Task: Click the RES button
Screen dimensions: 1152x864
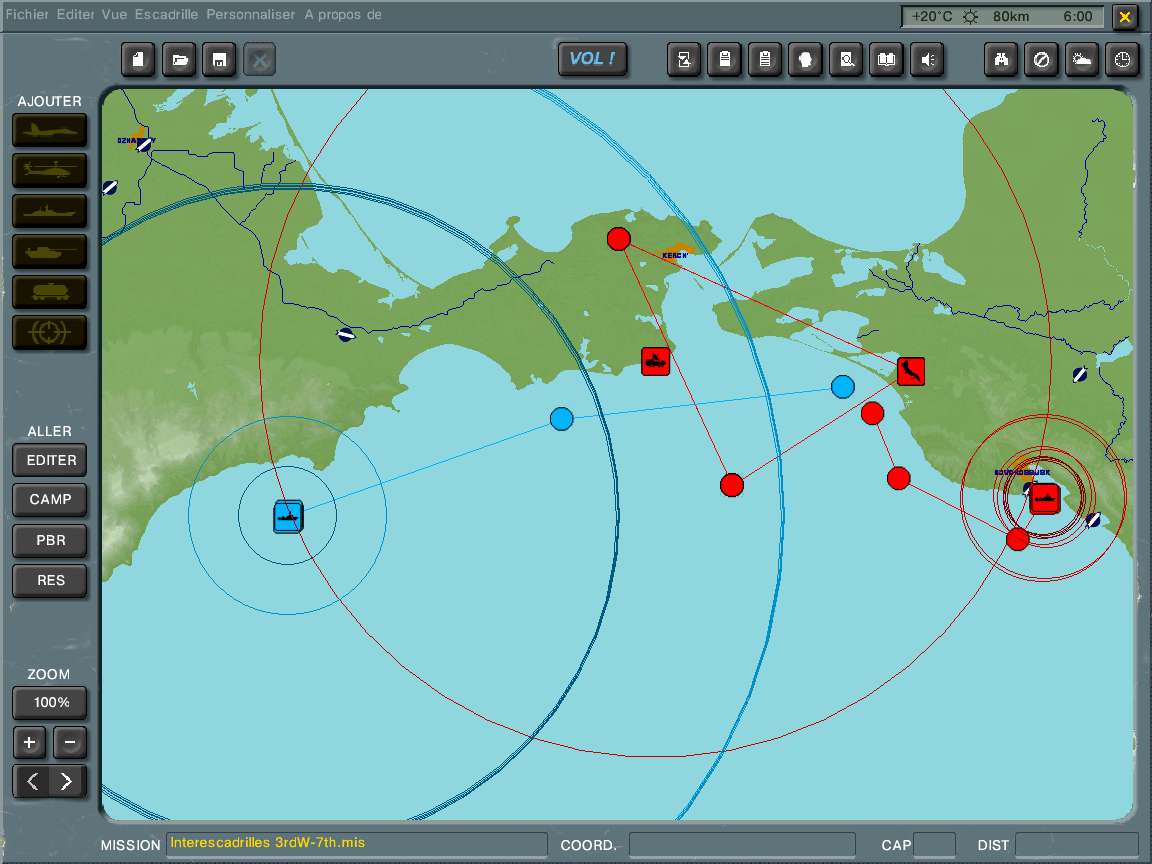Action: [50, 580]
